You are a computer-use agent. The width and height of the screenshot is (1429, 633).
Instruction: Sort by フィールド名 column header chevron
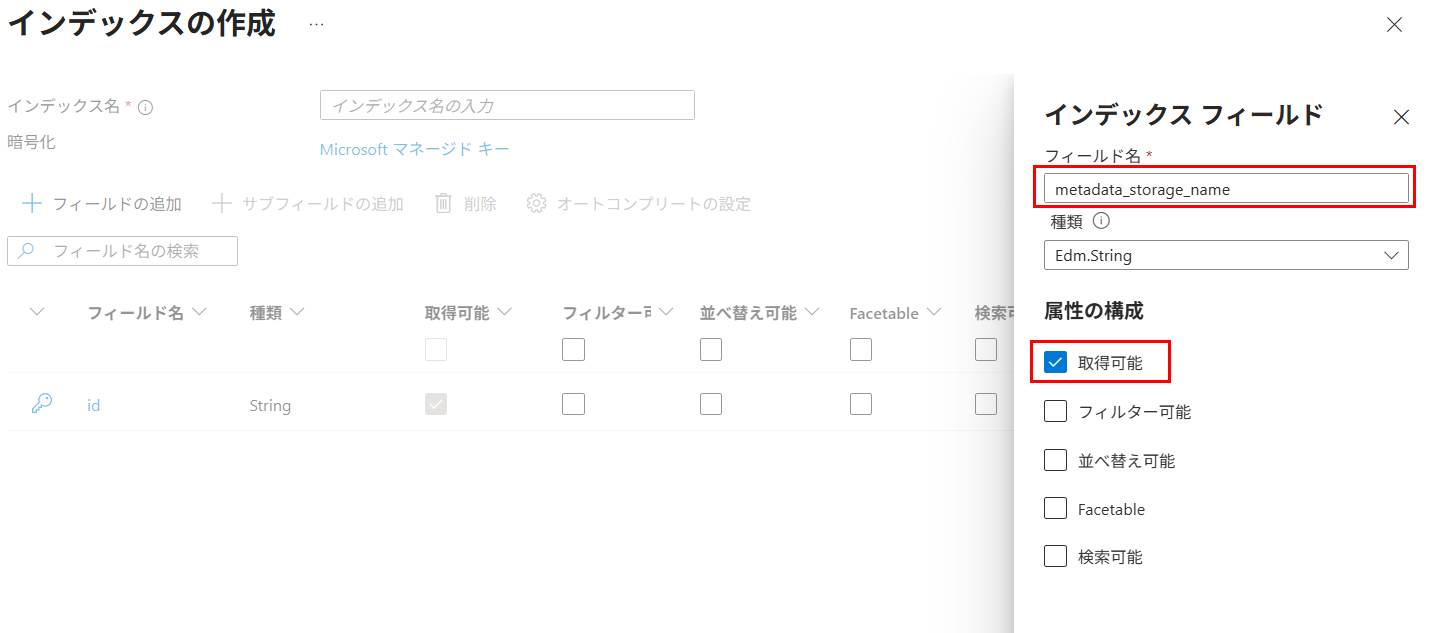click(199, 313)
